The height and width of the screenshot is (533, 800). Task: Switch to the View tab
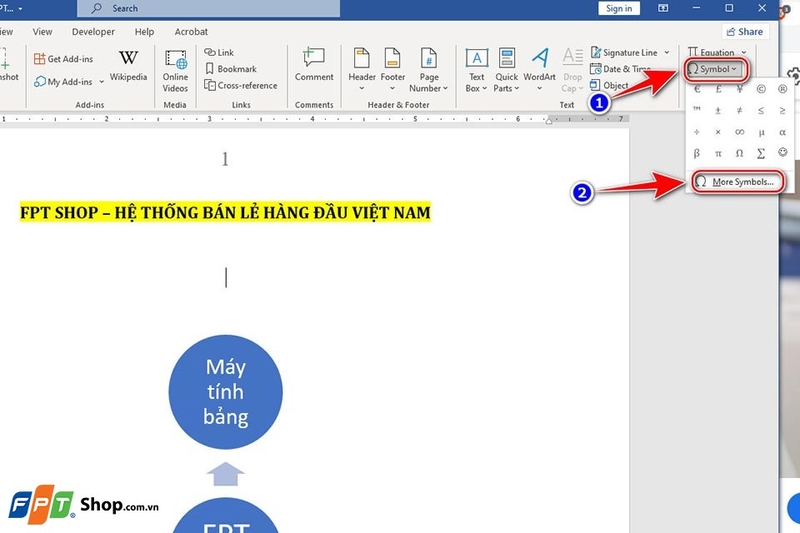click(x=42, y=32)
